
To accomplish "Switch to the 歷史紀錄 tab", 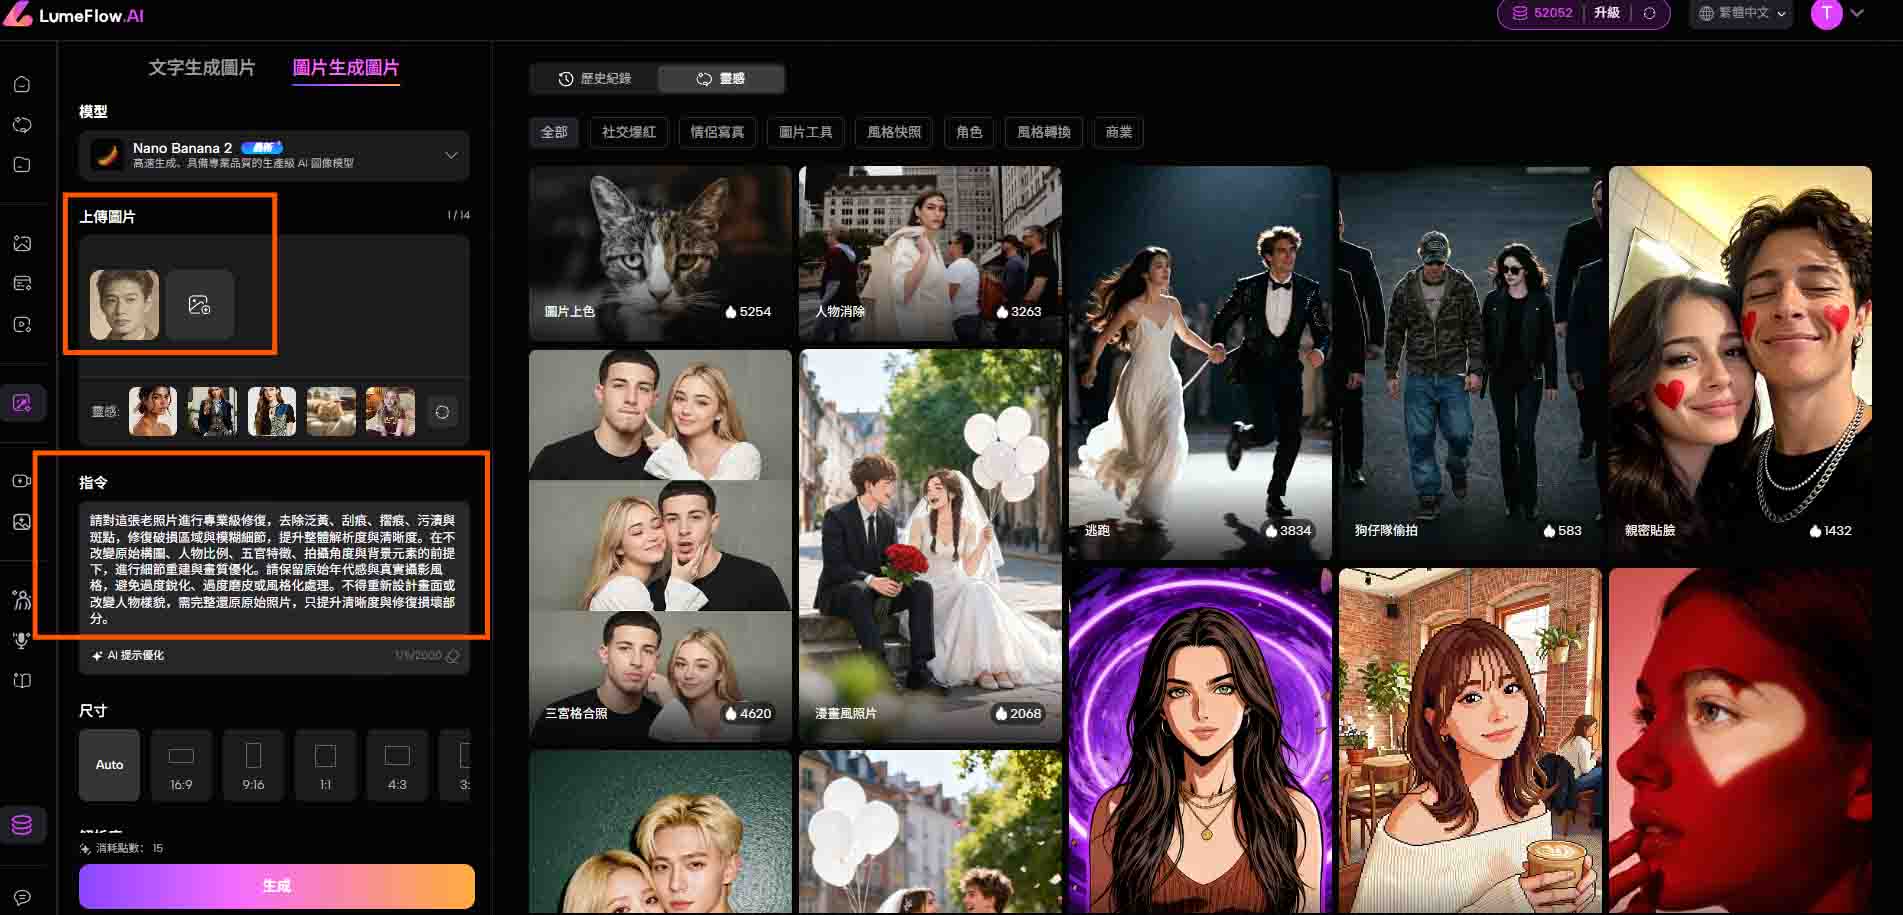I will click(594, 78).
